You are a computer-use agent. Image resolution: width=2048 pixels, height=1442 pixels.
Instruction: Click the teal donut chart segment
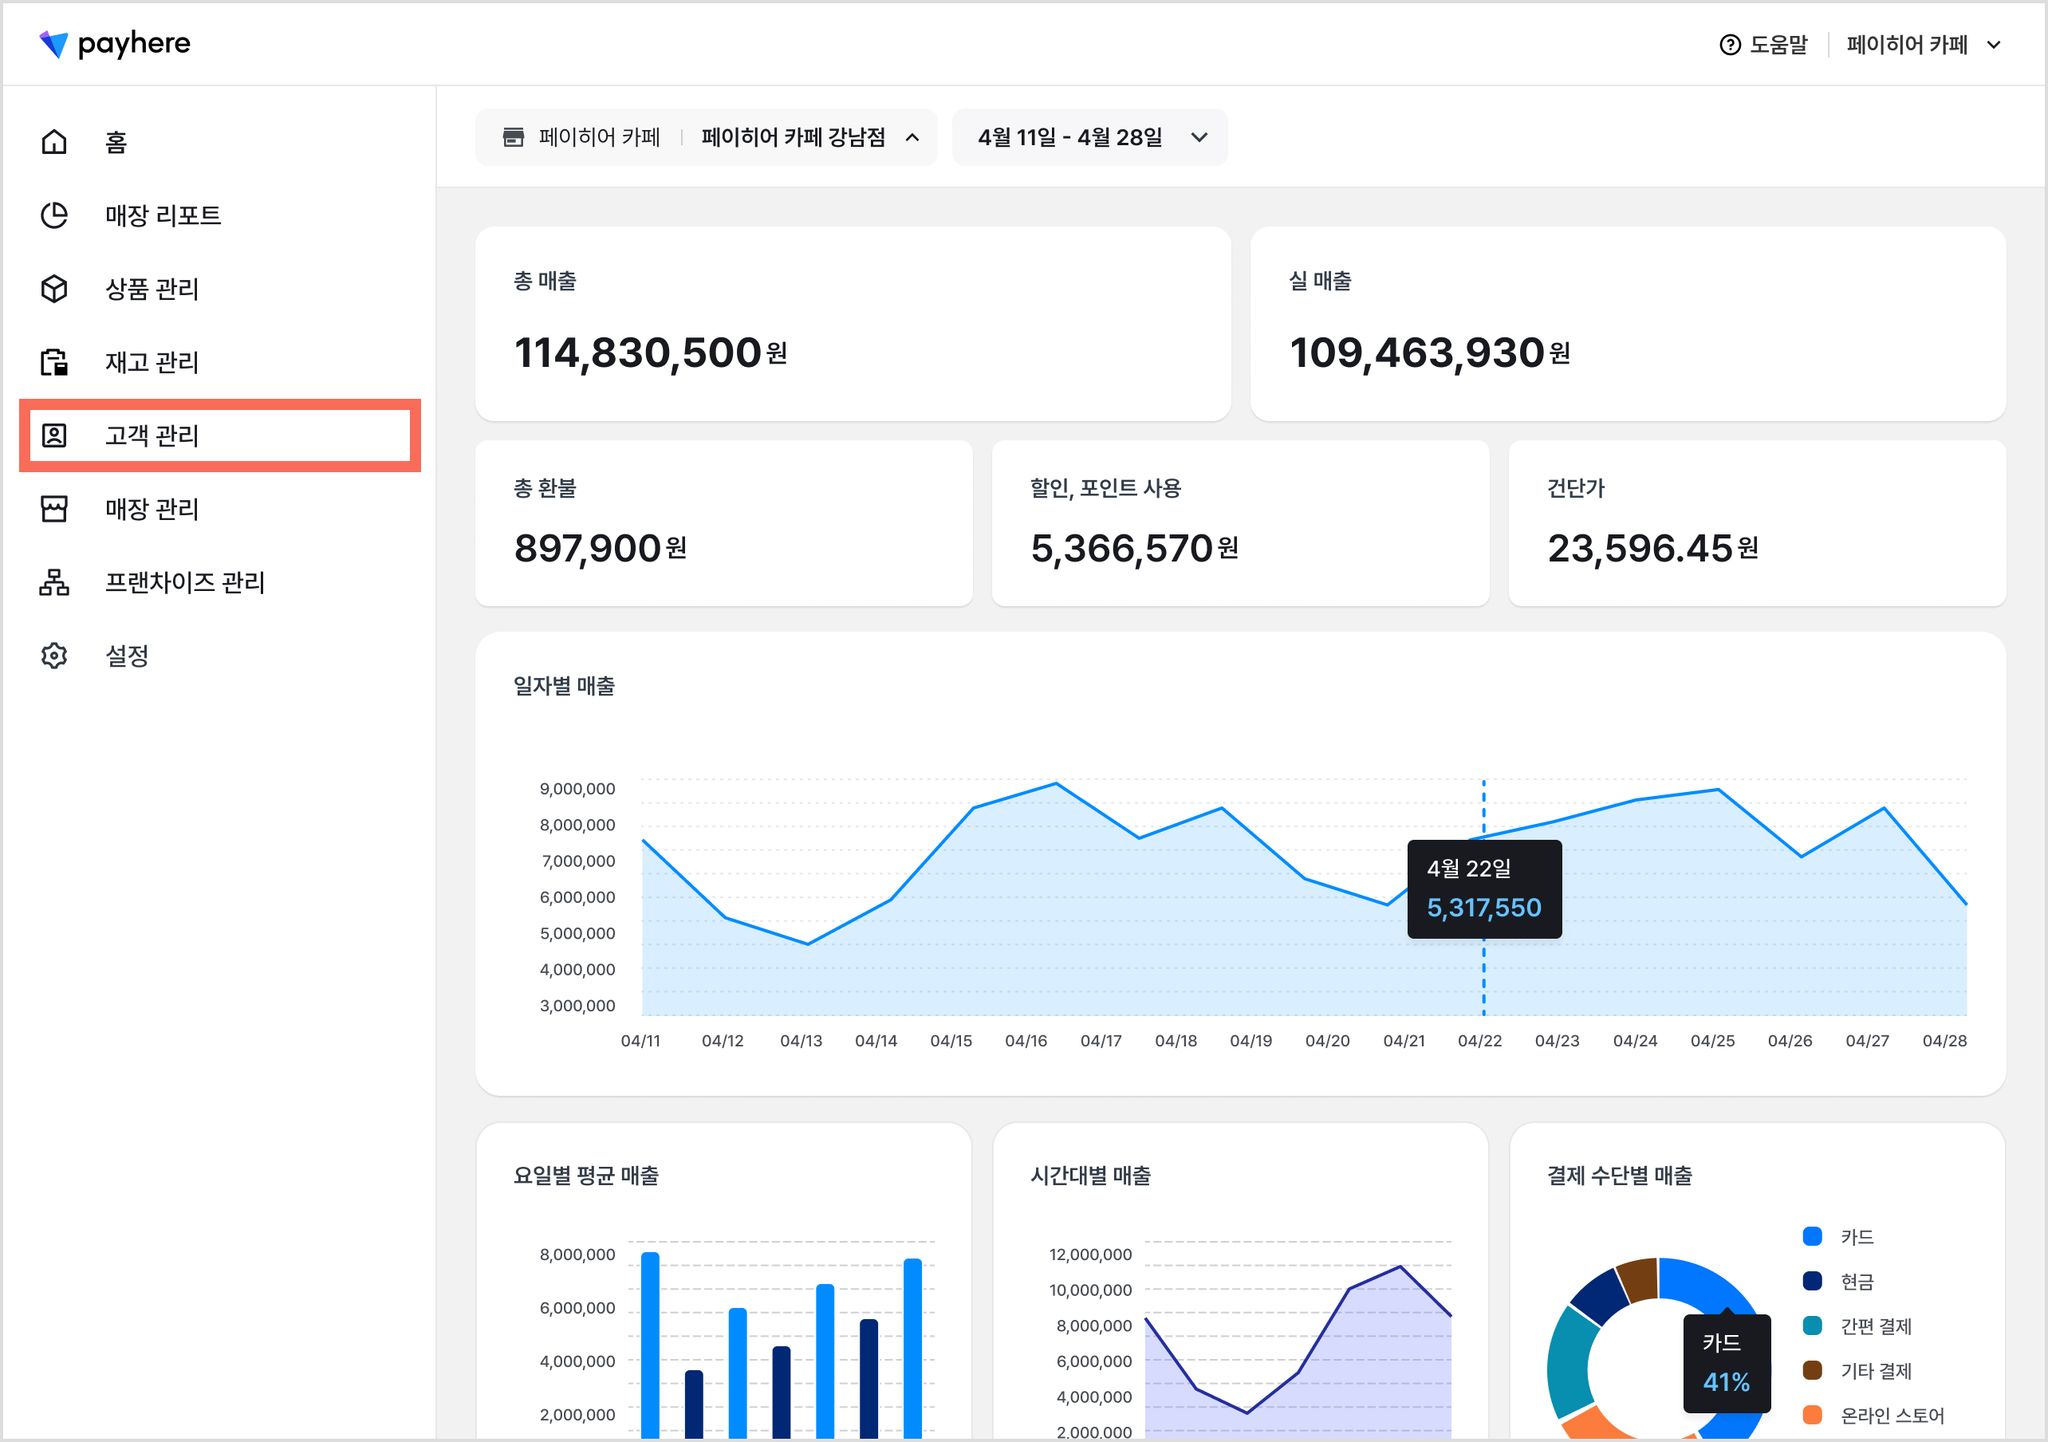pos(1568,1362)
